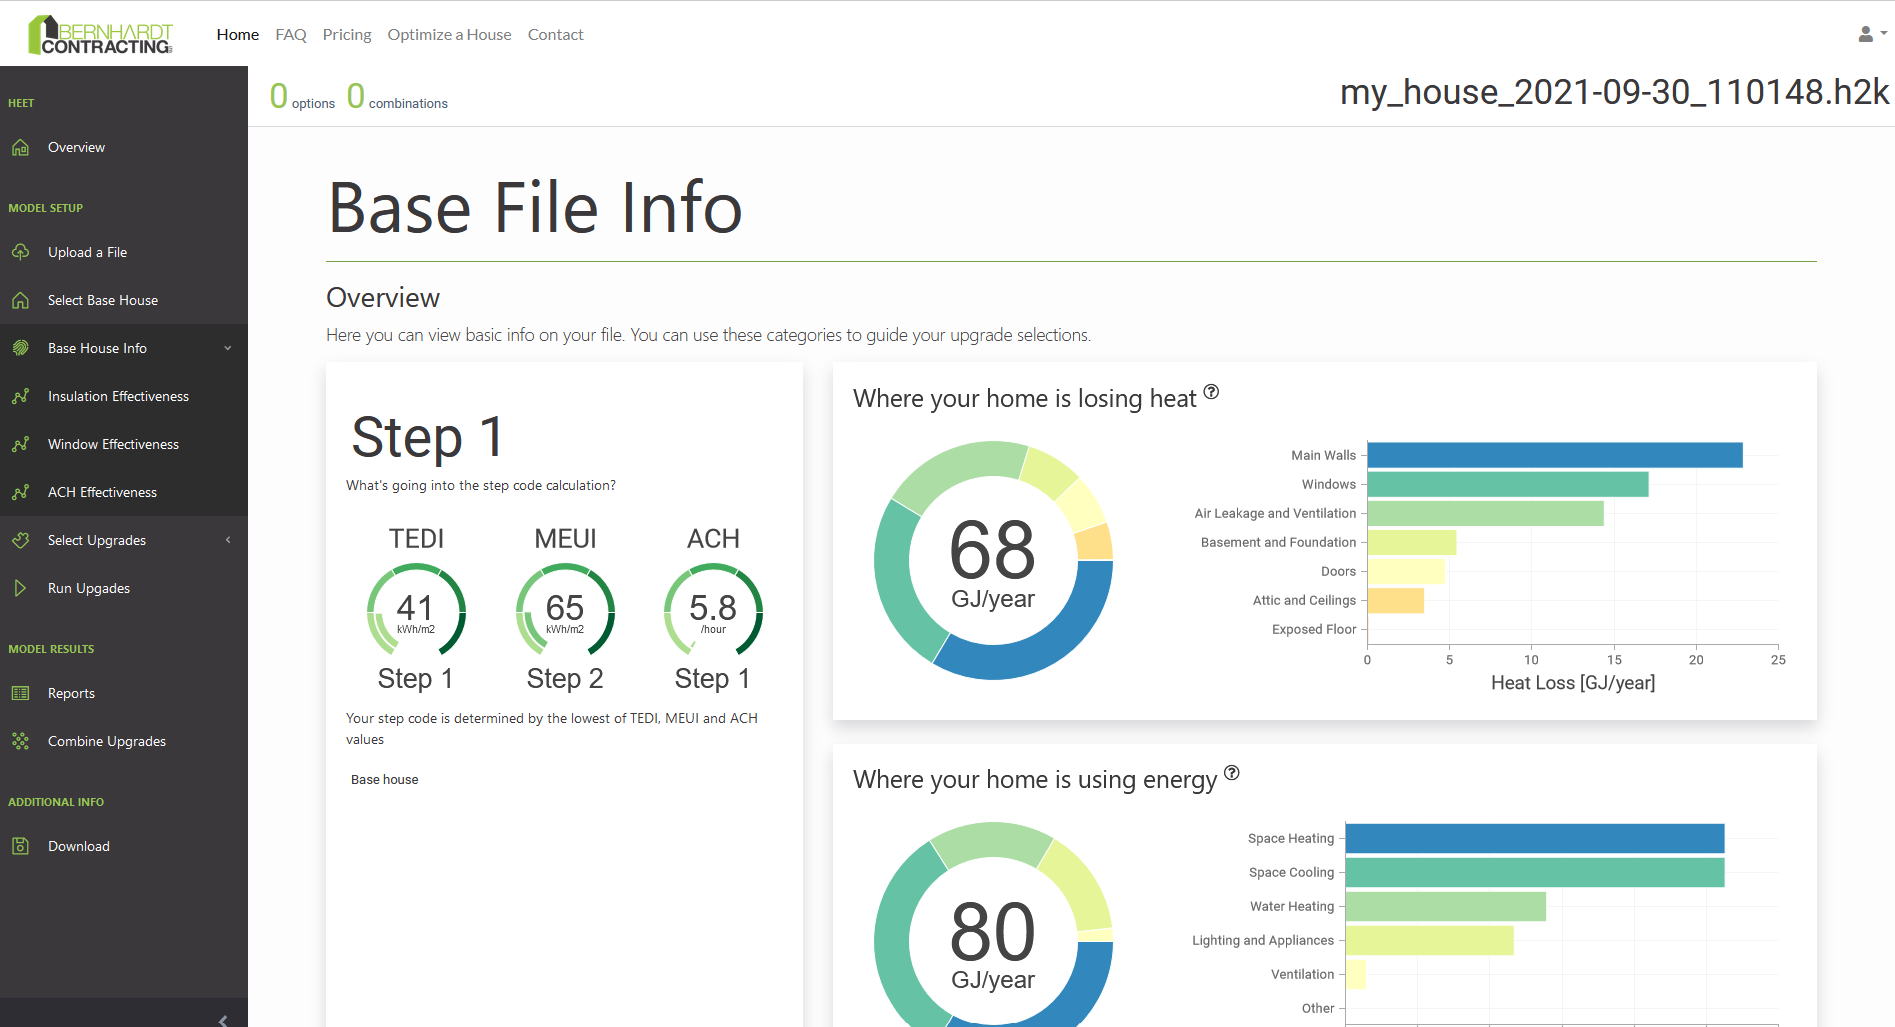Open the Optimize a House menu item

coord(449,34)
